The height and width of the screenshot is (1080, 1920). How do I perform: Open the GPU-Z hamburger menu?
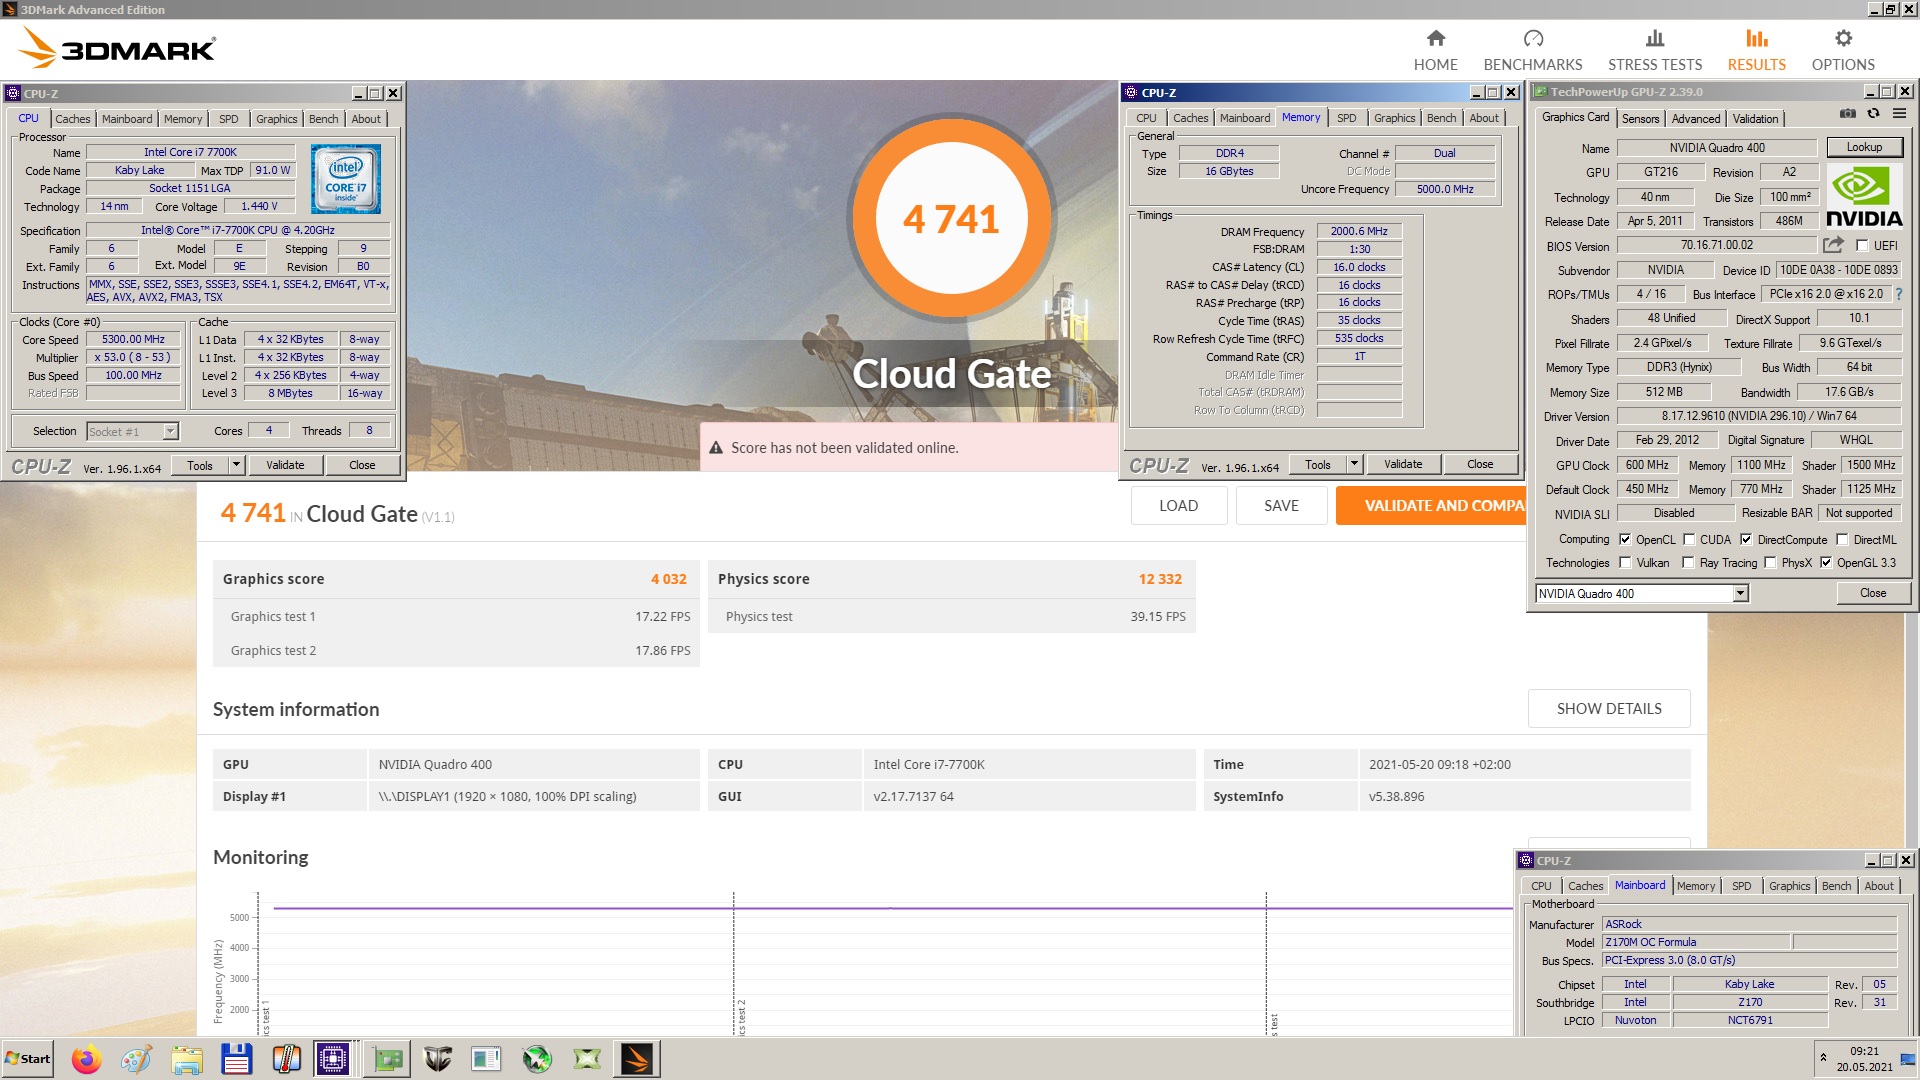(x=1899, y=114)
